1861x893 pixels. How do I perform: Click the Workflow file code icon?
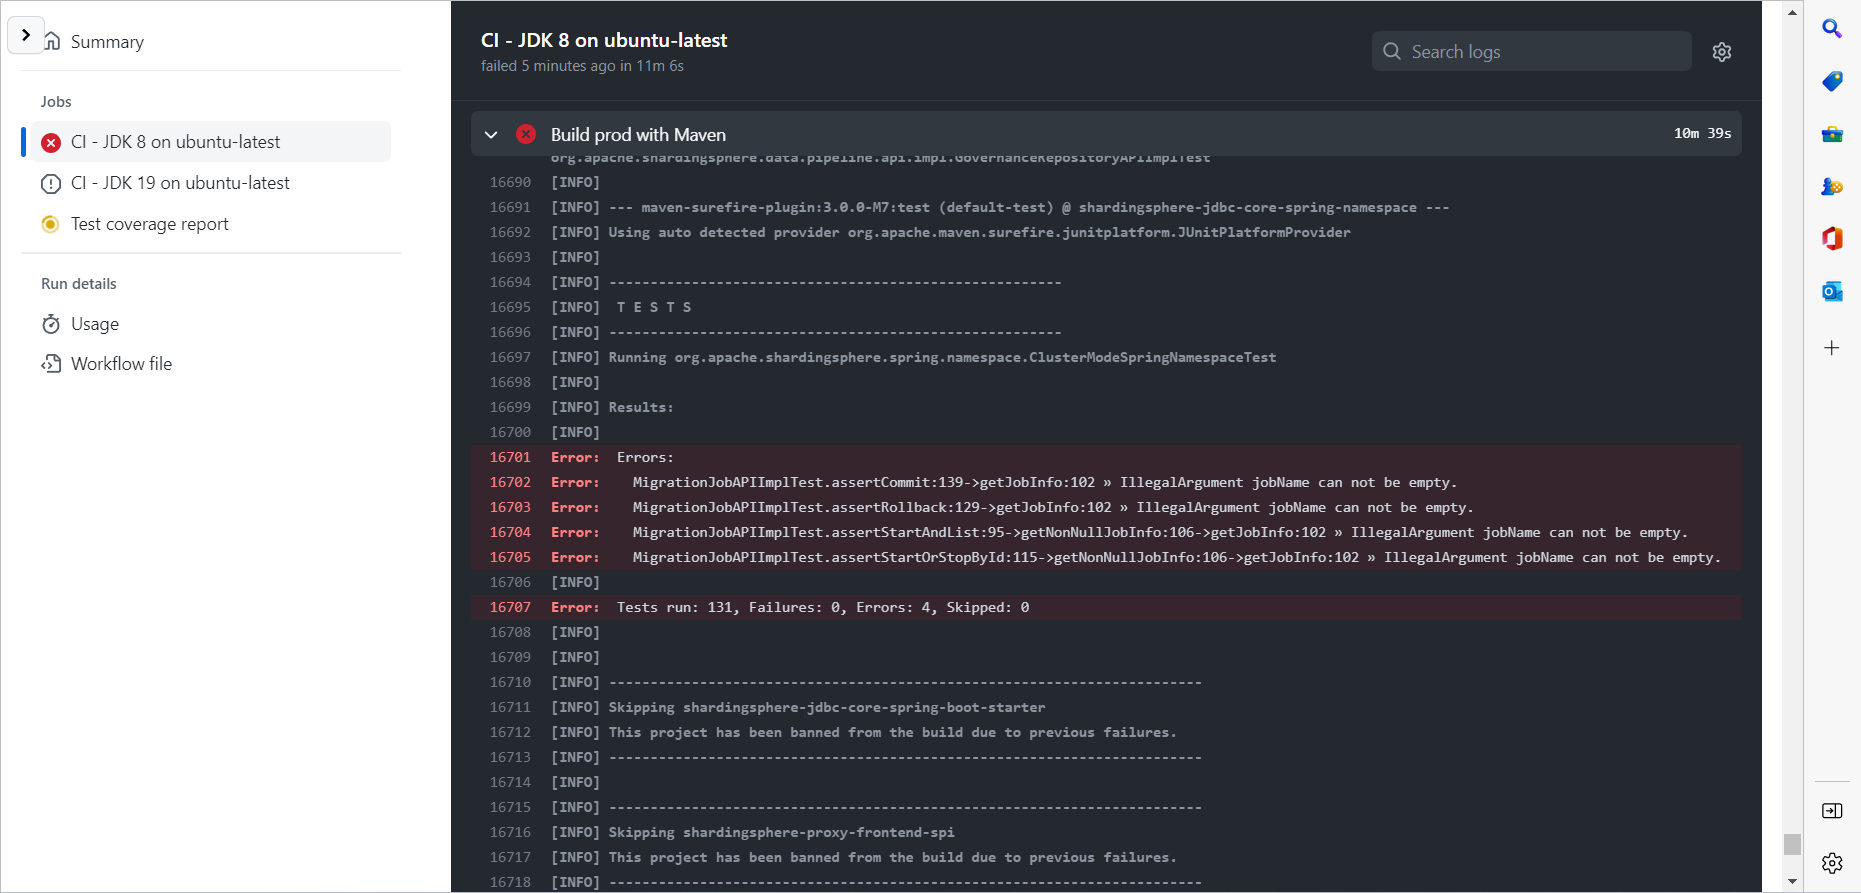[x=51, y=364]
